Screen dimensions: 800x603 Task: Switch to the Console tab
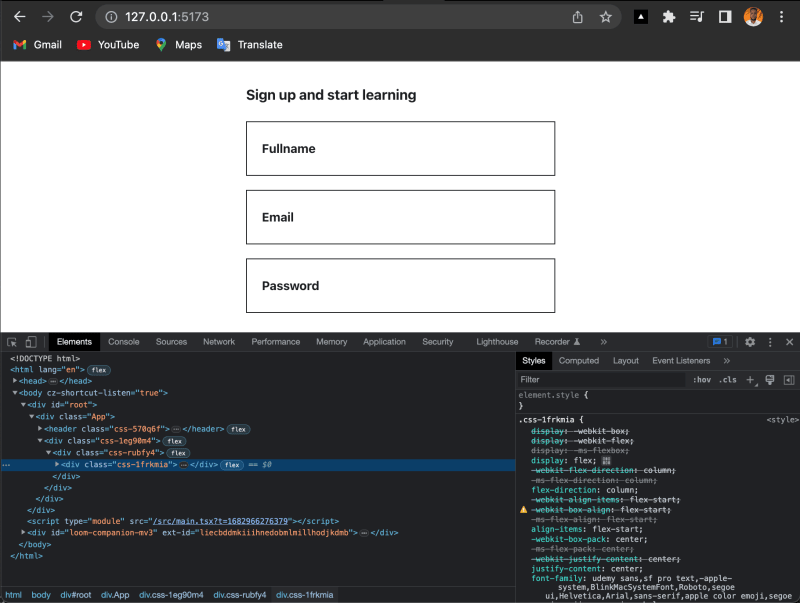point(123,342)
